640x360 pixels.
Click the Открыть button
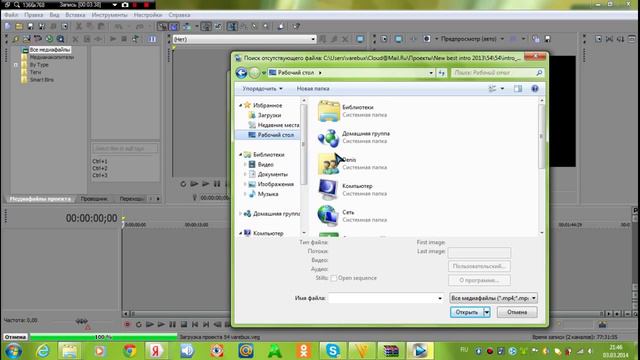(x=467, y=312)
